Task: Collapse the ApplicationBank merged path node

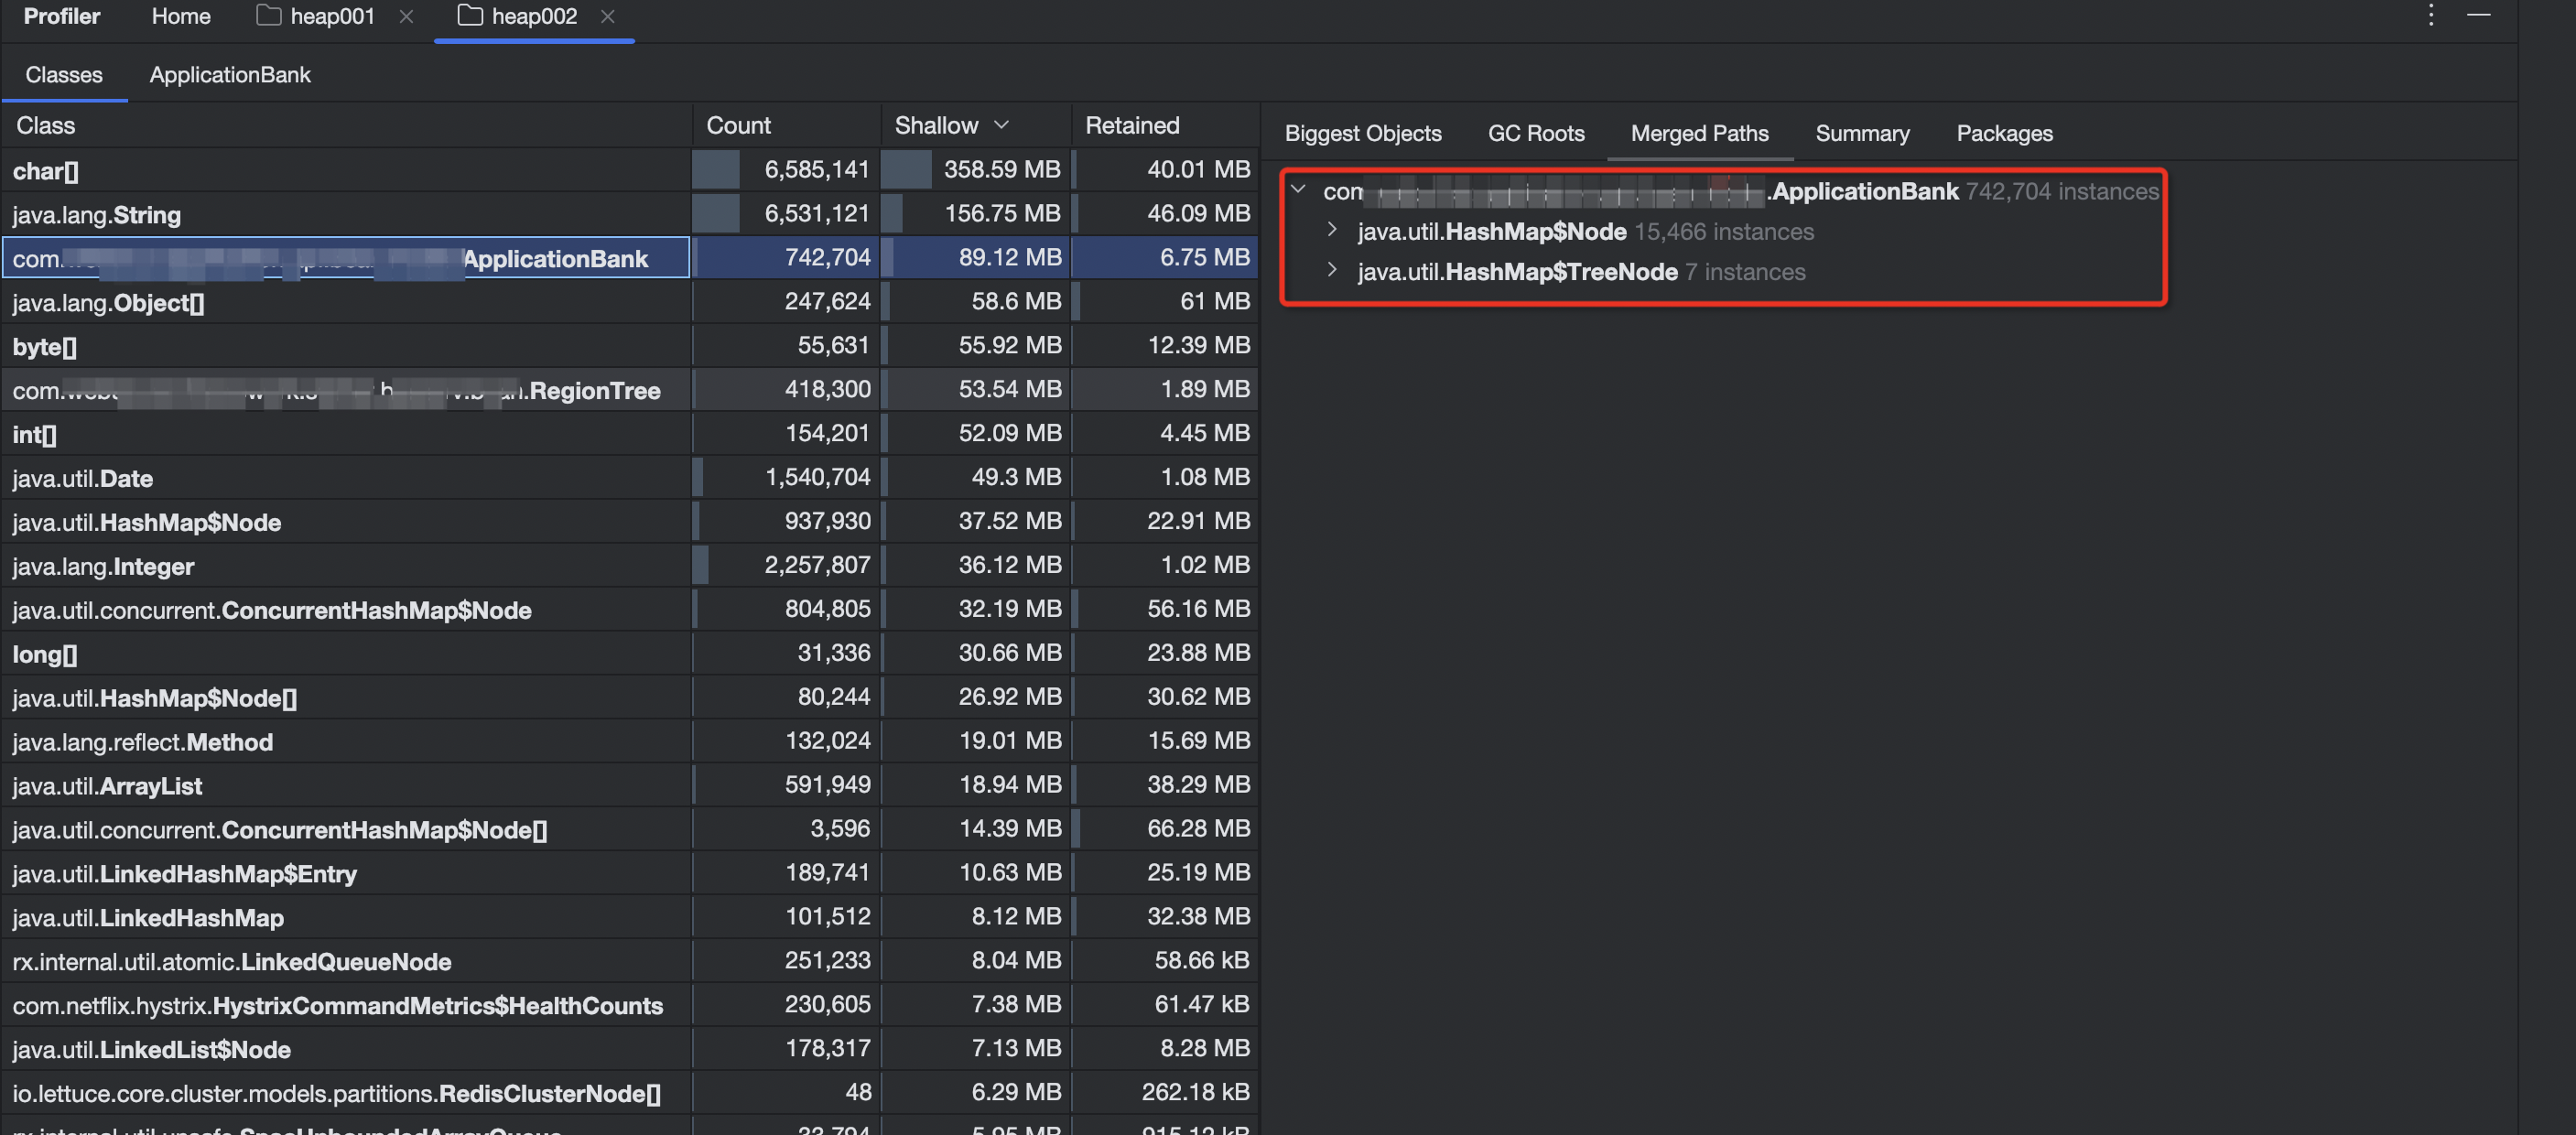Action: (x=1298, y=190)
